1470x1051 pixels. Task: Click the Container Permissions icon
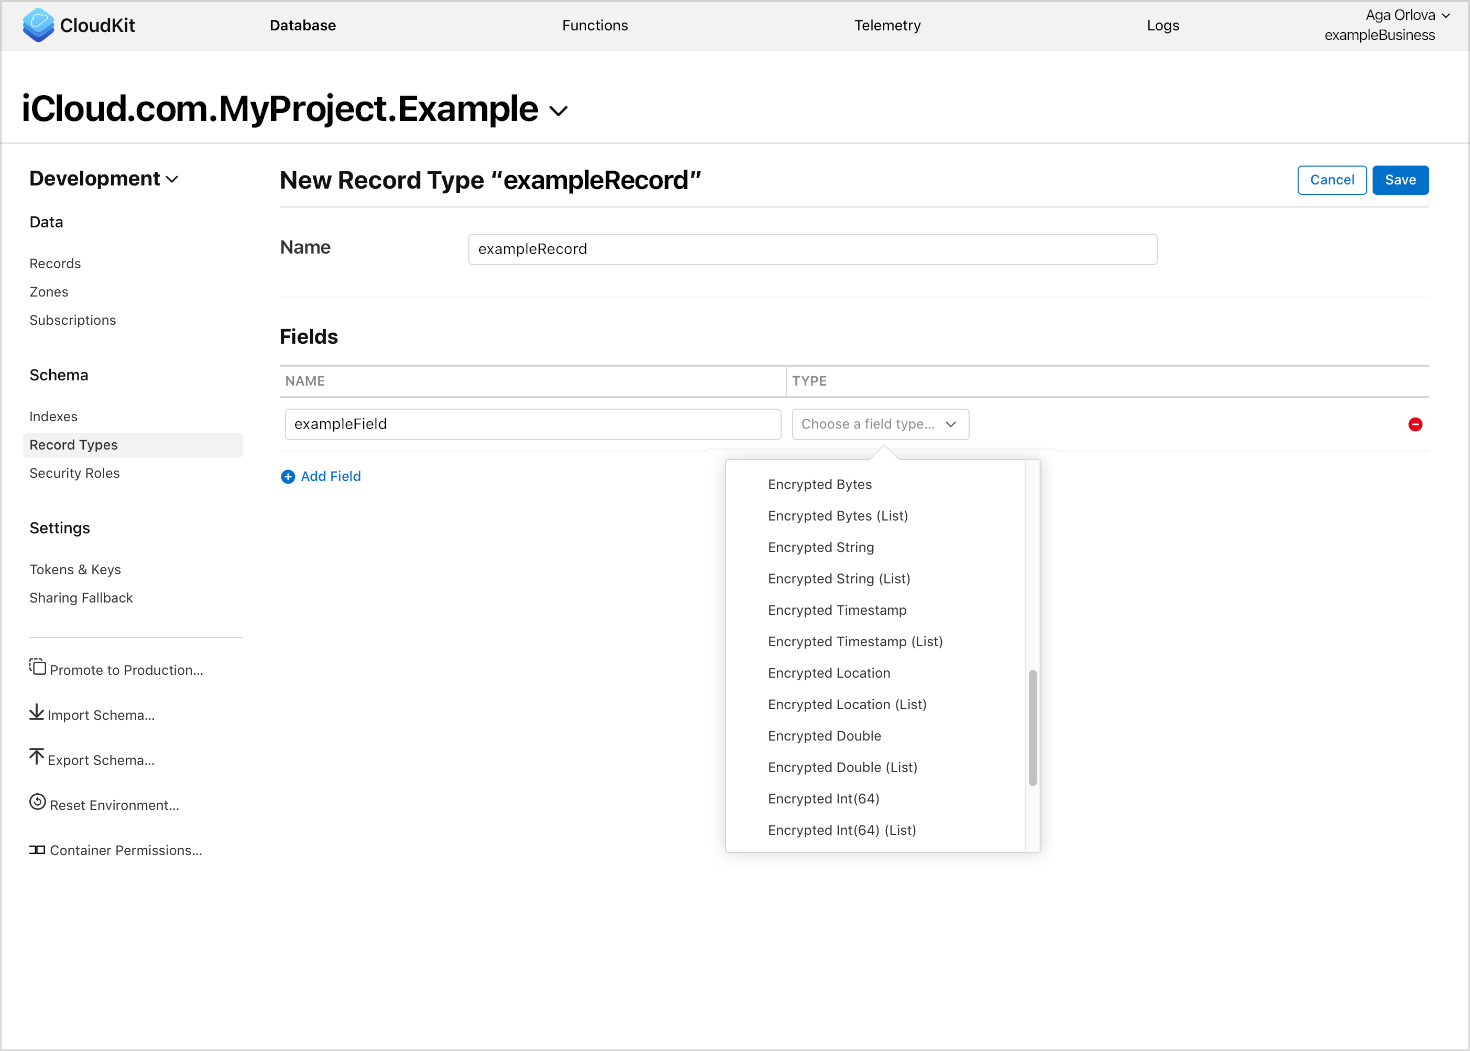tap(37, 850)
